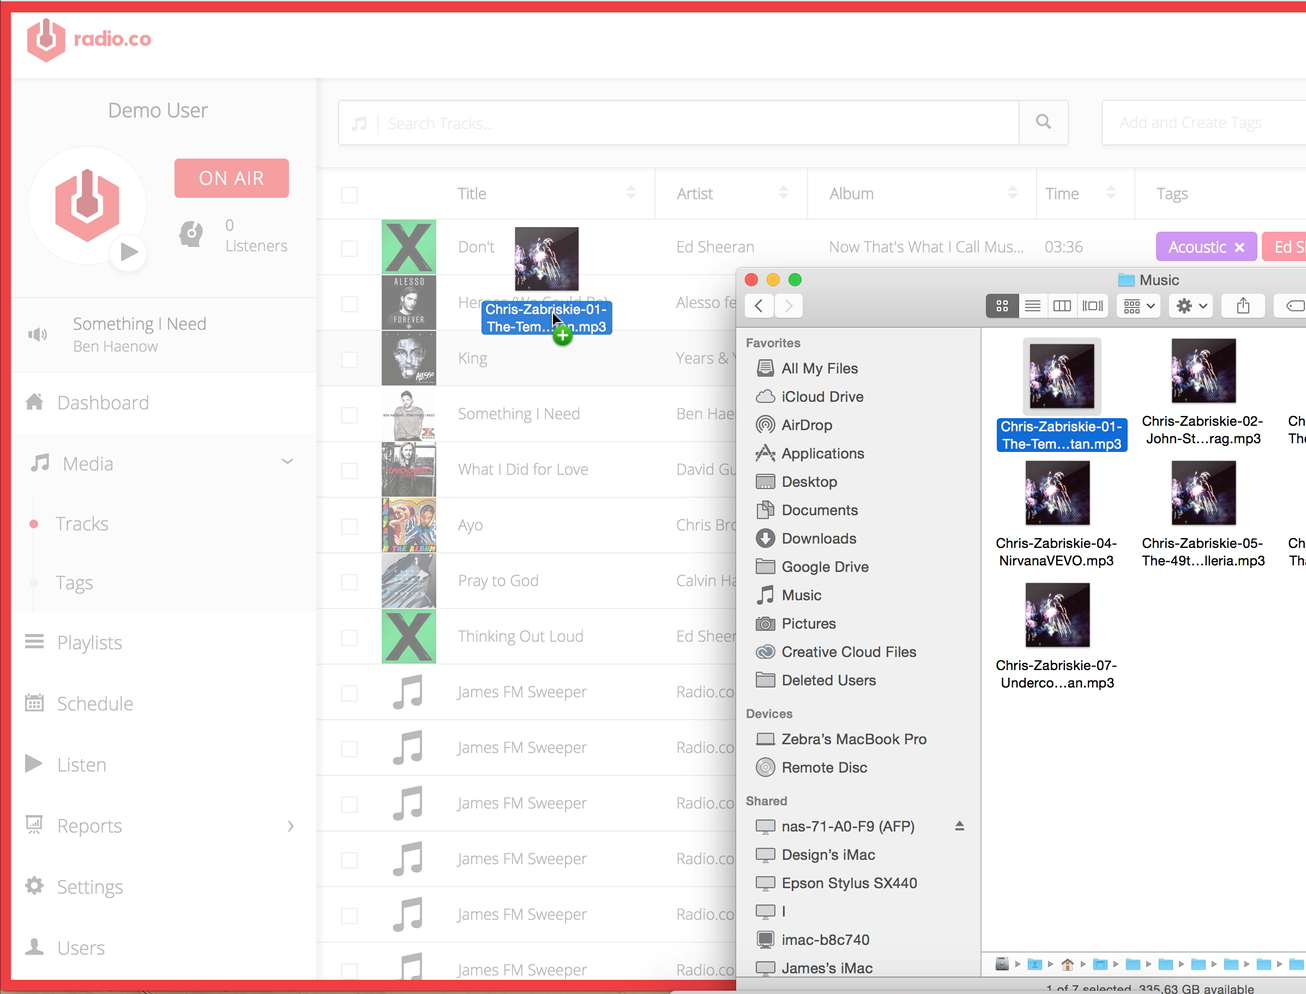The width and height of the screenshot is (1306, 994).
Task: Toggle the ON AIR button
Action: tap(231, 178)
